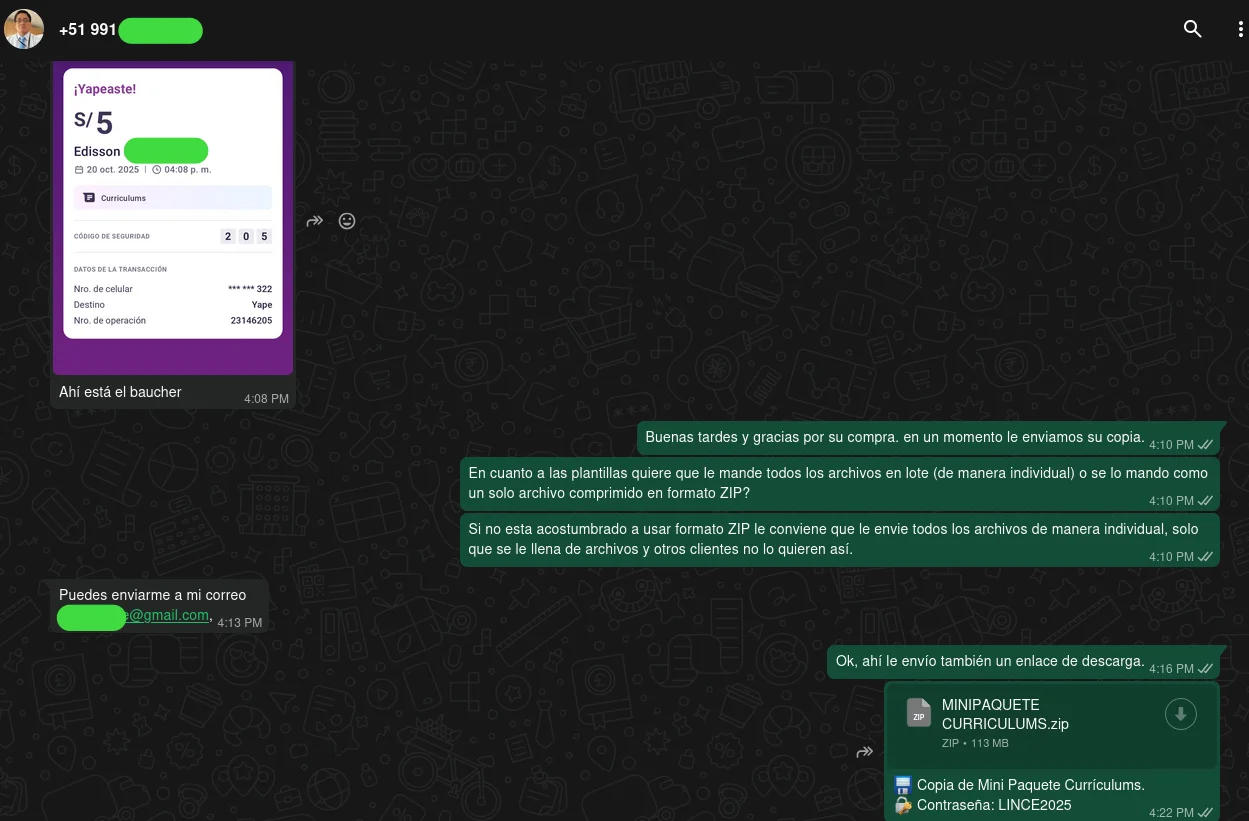Click the ZIP file type icon
Image resolution: width=1249 pixels, height=821 pixels.
[918, 713]
